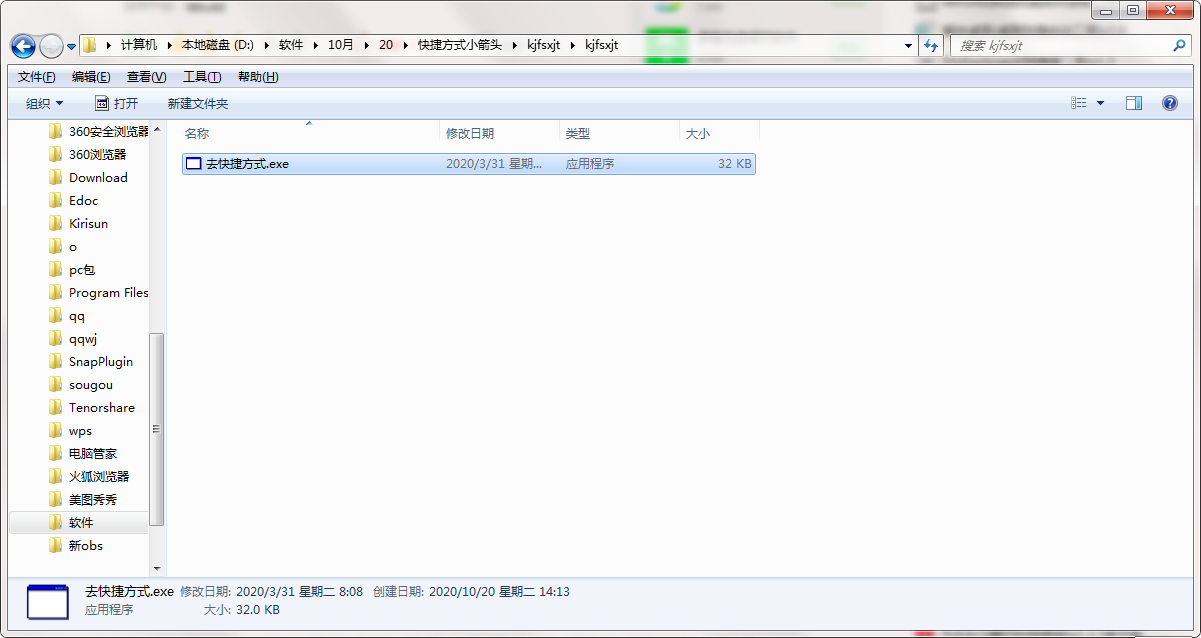Click the 打开 toolbar button
1201x638 pixels.
click(x=116, y=103)
